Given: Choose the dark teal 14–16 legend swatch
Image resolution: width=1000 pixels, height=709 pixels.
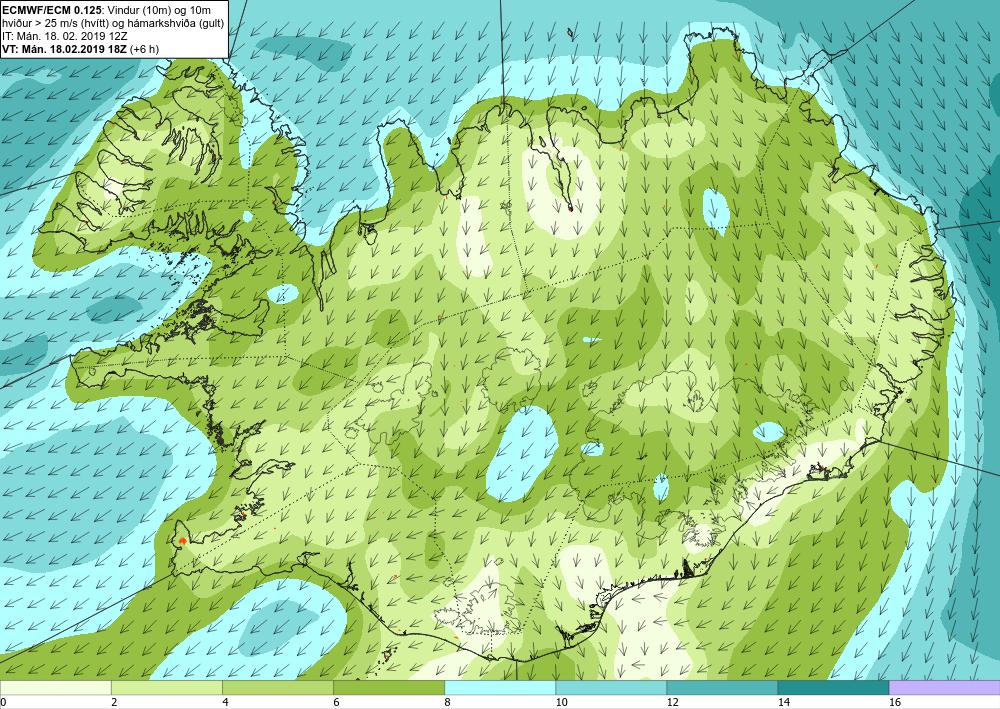Looking at the screenshot, I should [833, 688].
